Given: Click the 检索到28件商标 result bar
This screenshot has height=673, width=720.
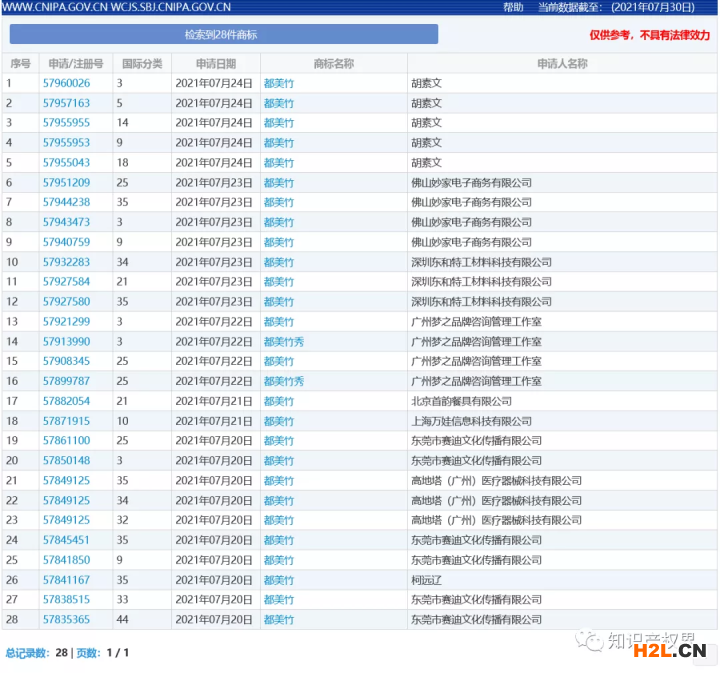Looking at the screenshot, I should coord(221,35).
